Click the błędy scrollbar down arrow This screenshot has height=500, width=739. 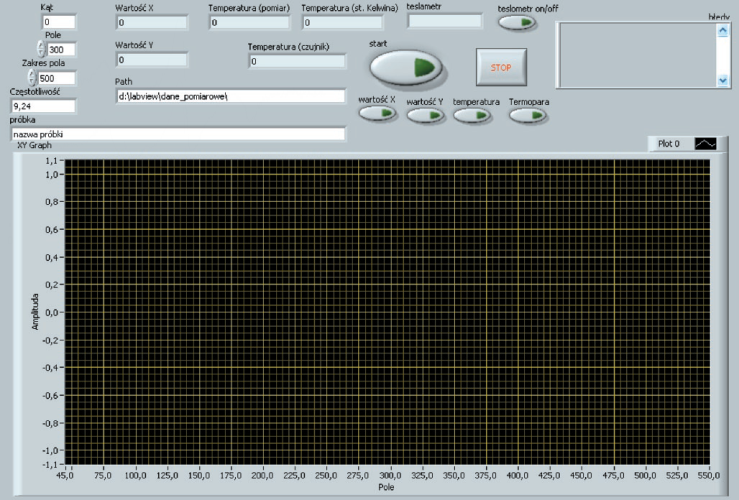[x=723, y=81]
